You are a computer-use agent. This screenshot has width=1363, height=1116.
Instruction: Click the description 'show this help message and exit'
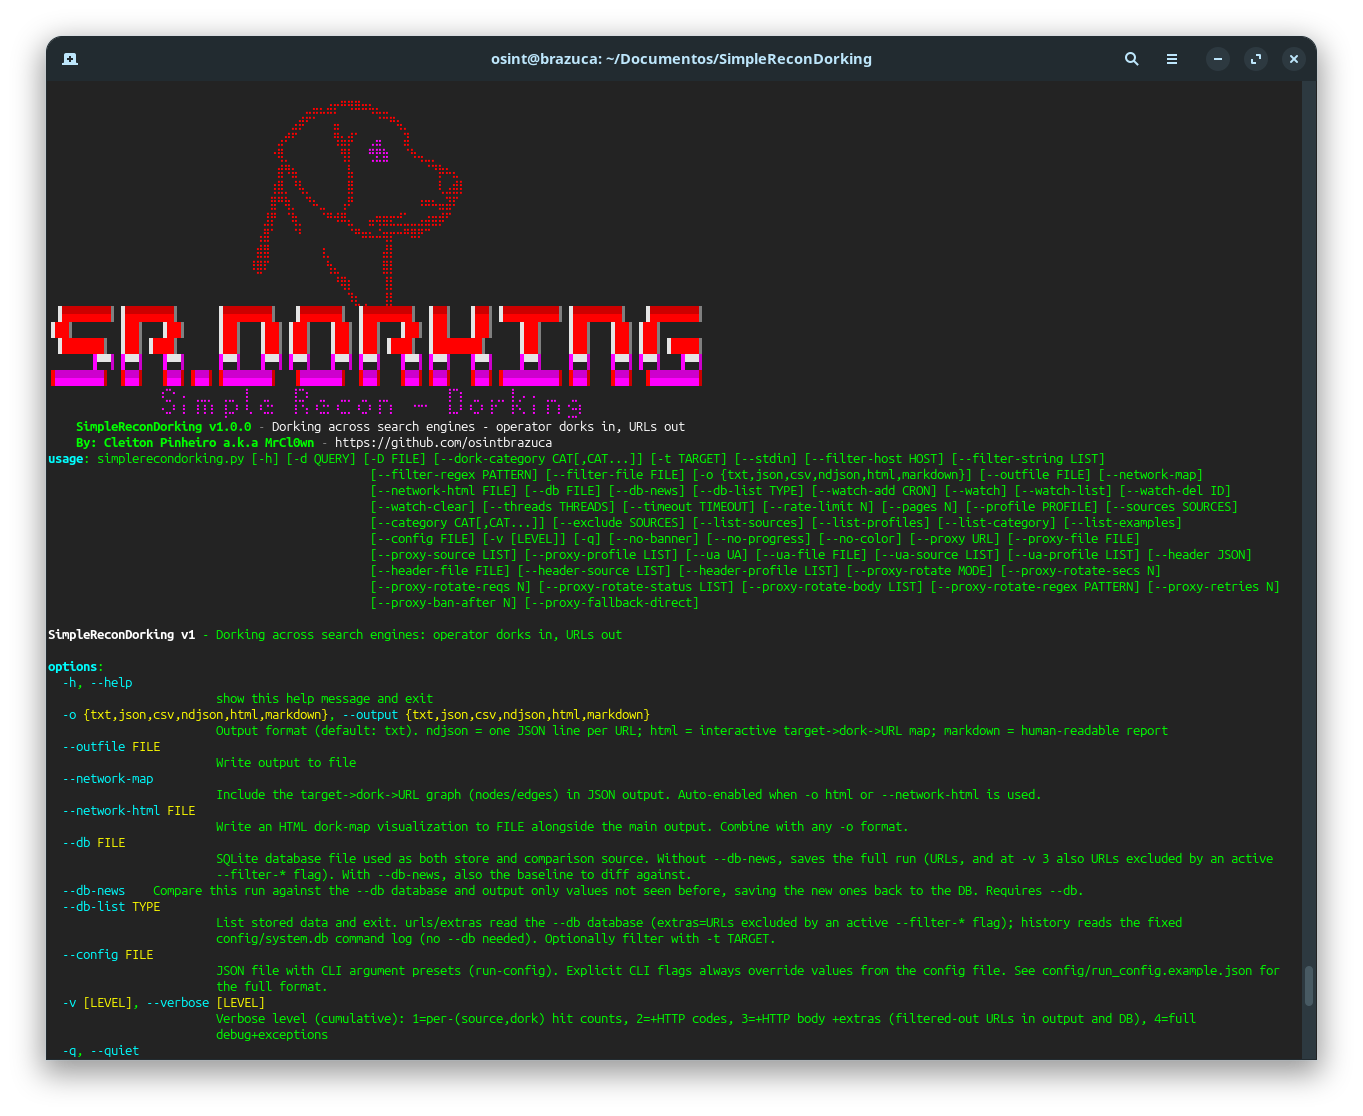pyautogui.click(x=325, y=699)
